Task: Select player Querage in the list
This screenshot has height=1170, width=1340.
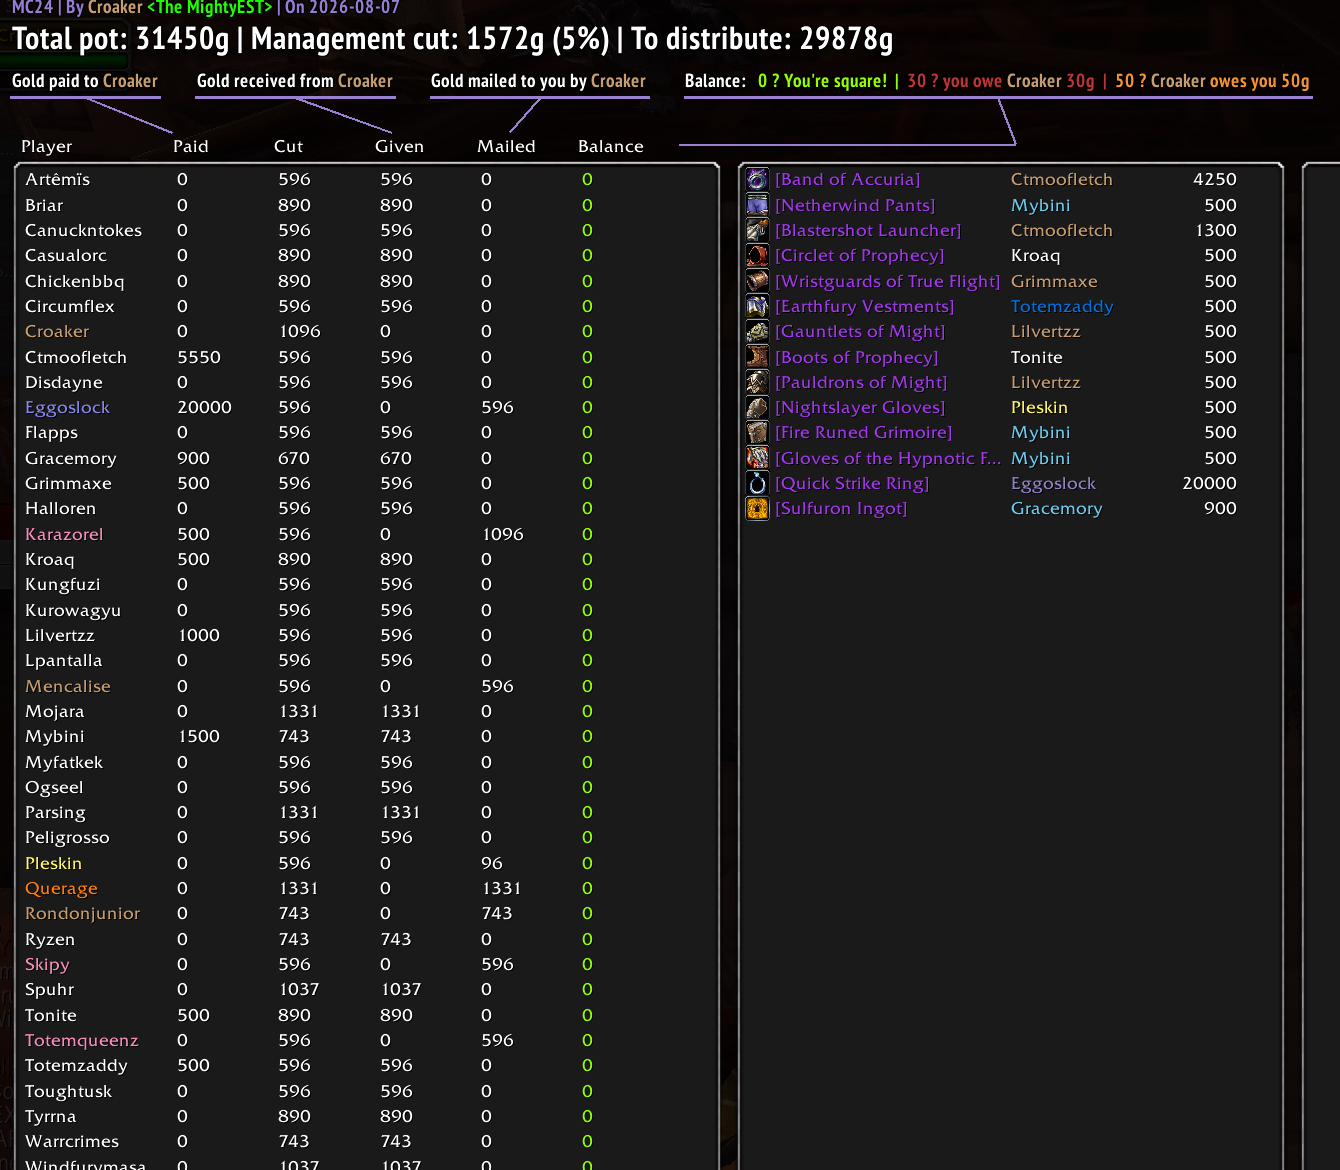Action: 61,888
